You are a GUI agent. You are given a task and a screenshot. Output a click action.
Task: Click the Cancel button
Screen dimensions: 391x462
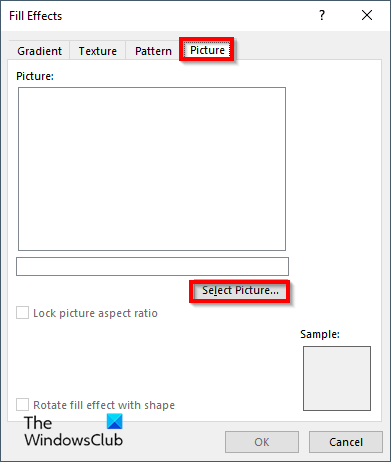pos(346,442)
